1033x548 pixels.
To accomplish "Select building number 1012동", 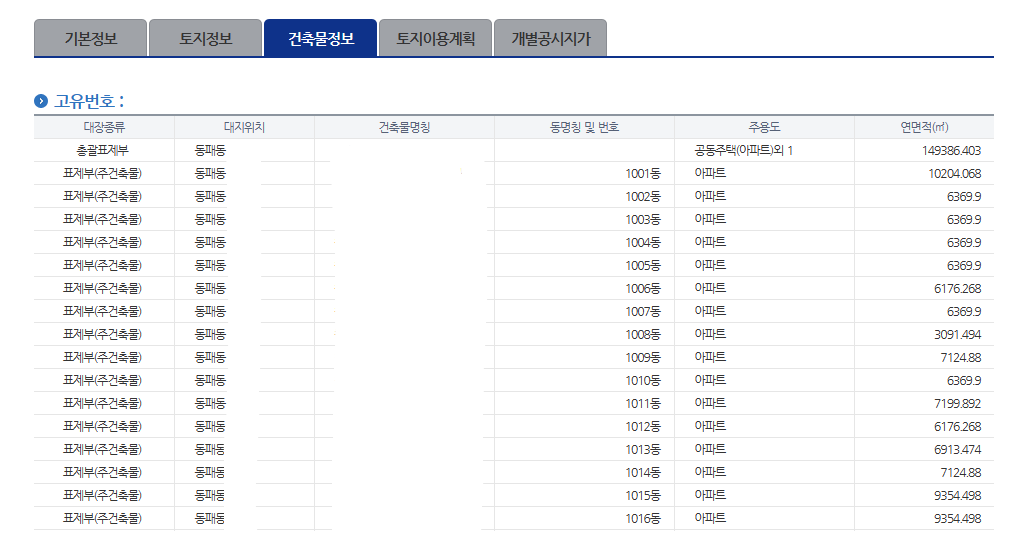I will pos(643,426).
